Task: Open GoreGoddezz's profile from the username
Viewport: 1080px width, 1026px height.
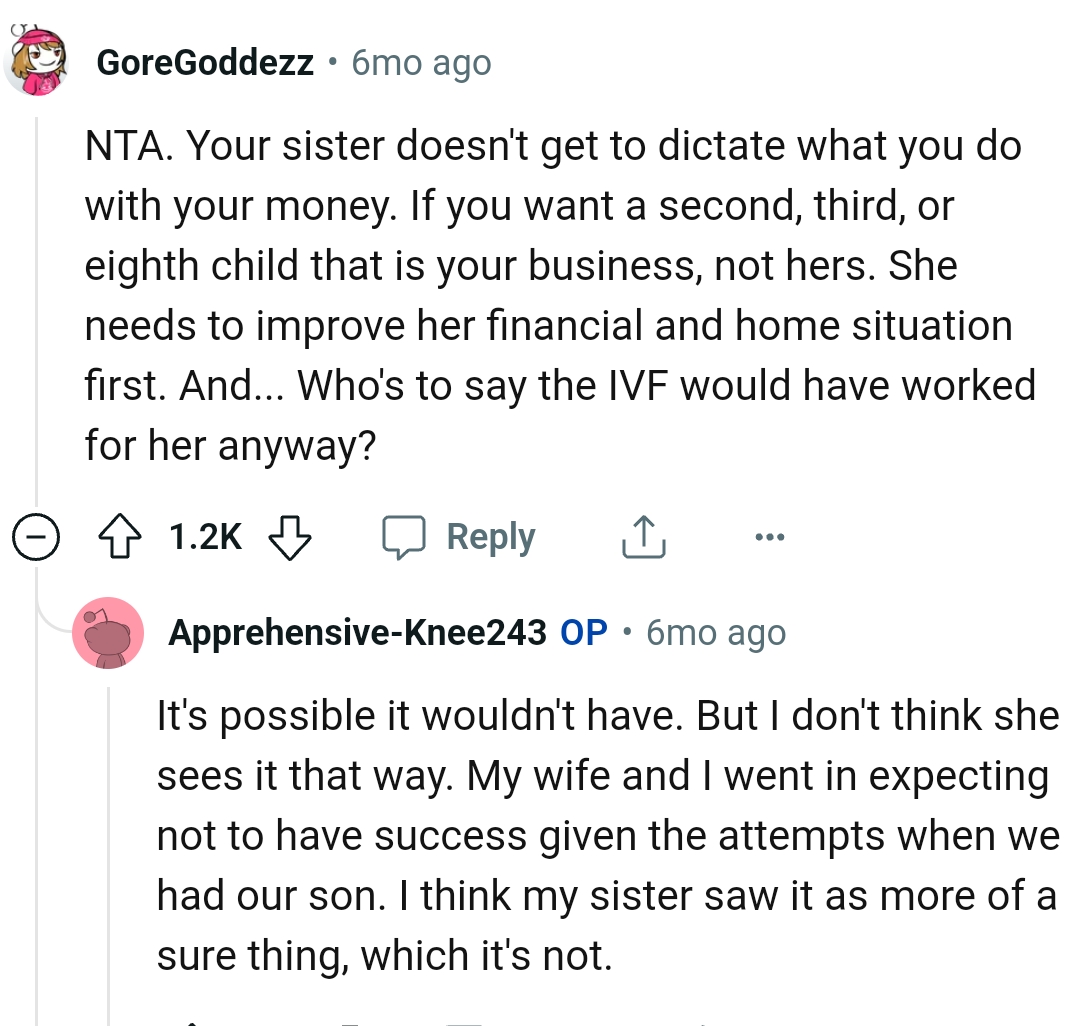Action: point(204,62)
